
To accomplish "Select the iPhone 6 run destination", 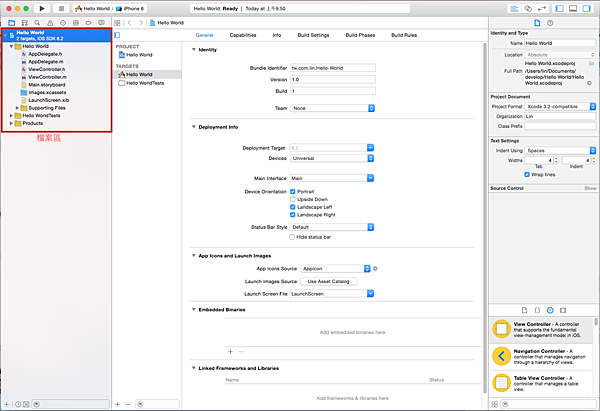I will (x=130, y=8).
